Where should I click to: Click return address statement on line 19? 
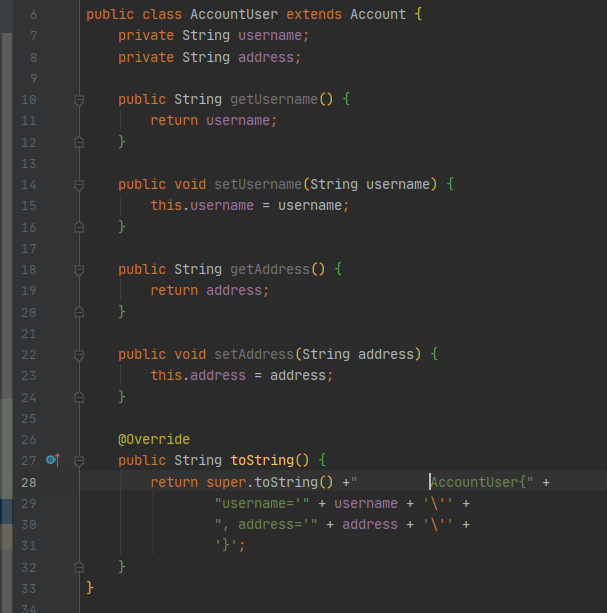tap(210, 290)
